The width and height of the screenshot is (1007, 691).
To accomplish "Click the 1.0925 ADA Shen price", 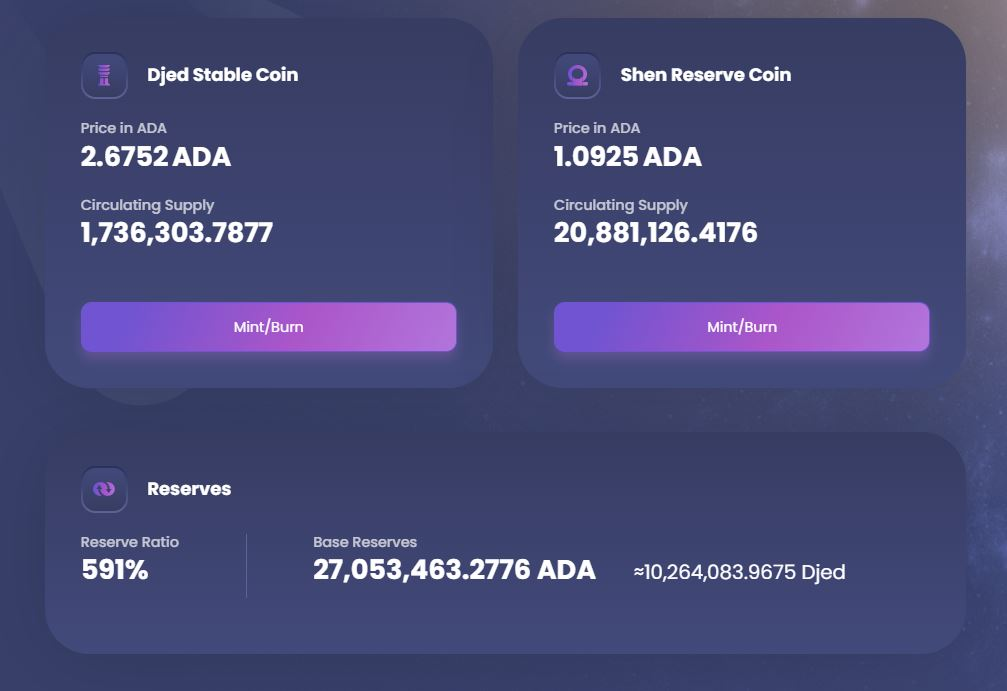I will (628, 157).
